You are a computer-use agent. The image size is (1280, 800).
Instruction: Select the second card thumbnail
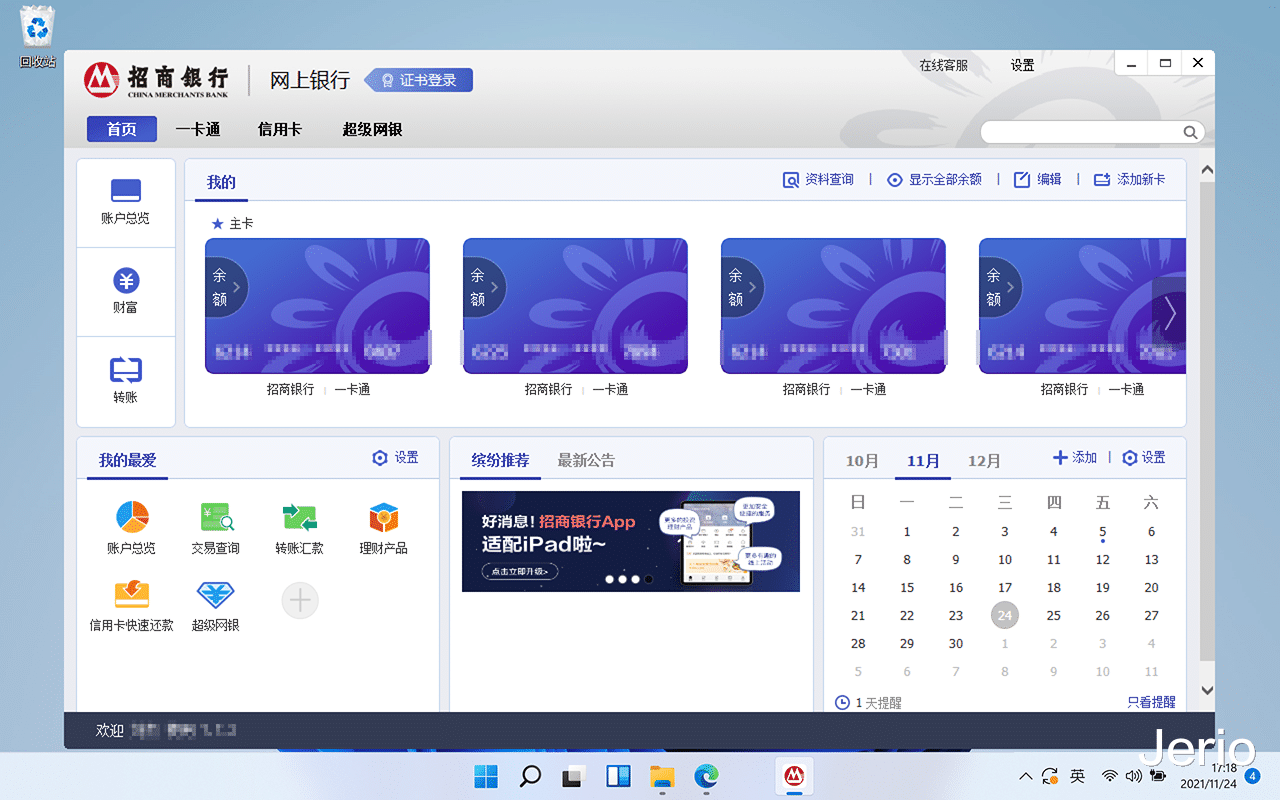(575, 306)
